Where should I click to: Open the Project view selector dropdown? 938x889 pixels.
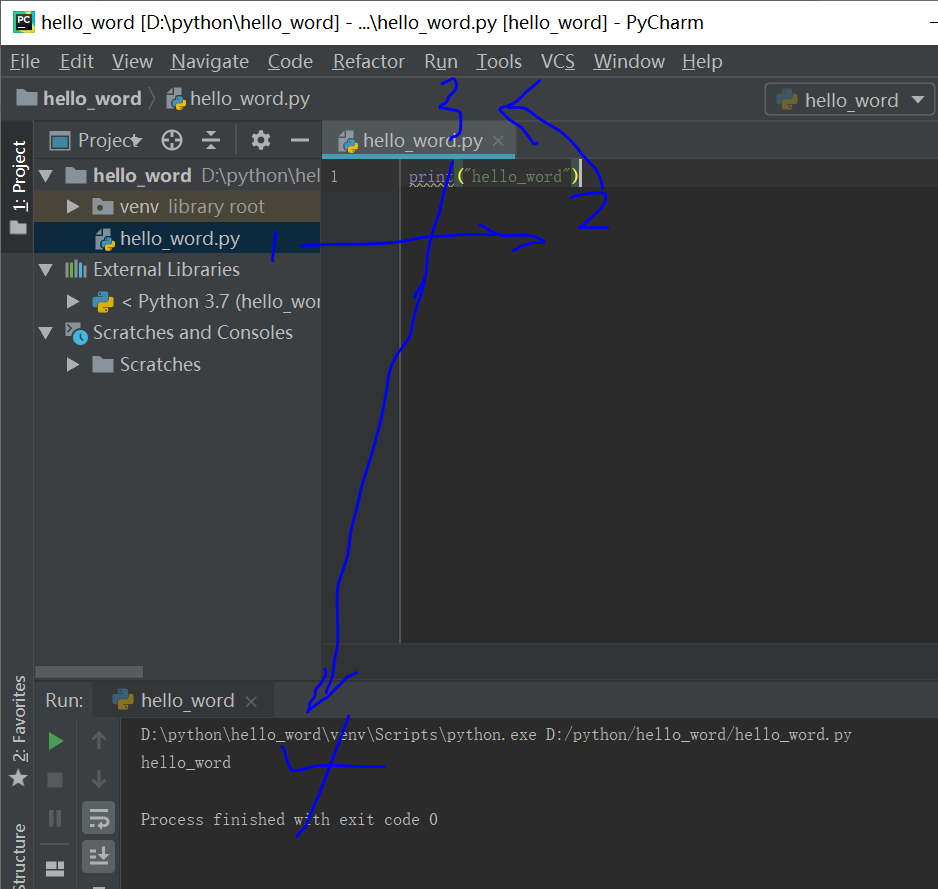[x=96, y=141]
